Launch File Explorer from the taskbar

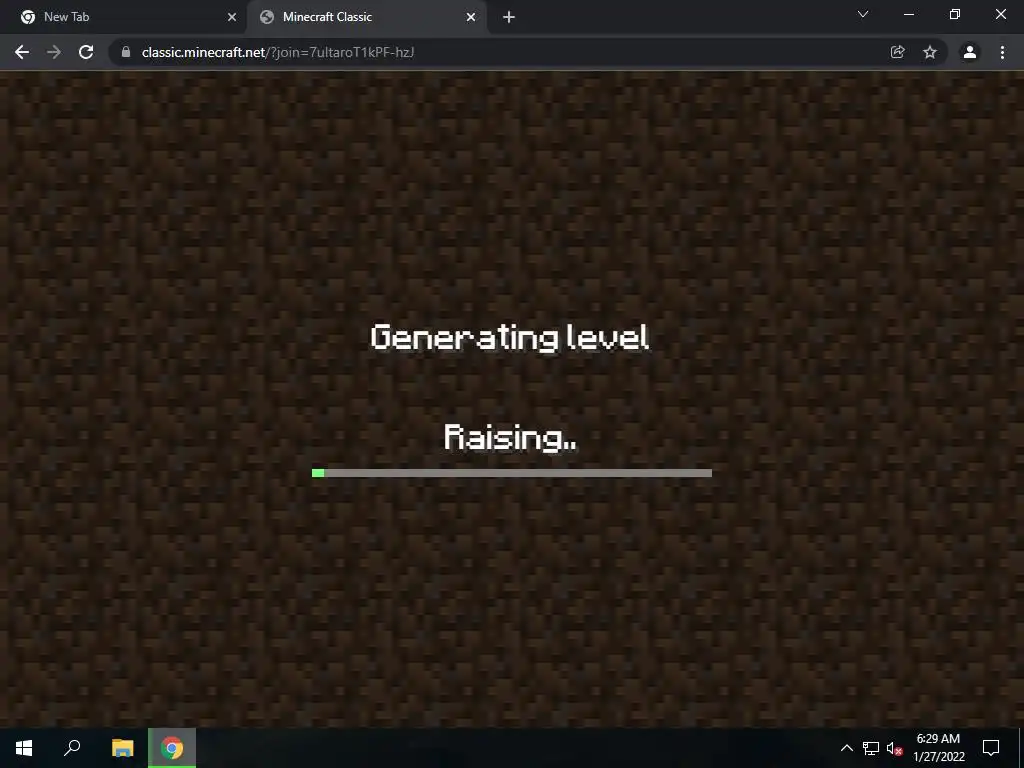click(x=122, y=748)
